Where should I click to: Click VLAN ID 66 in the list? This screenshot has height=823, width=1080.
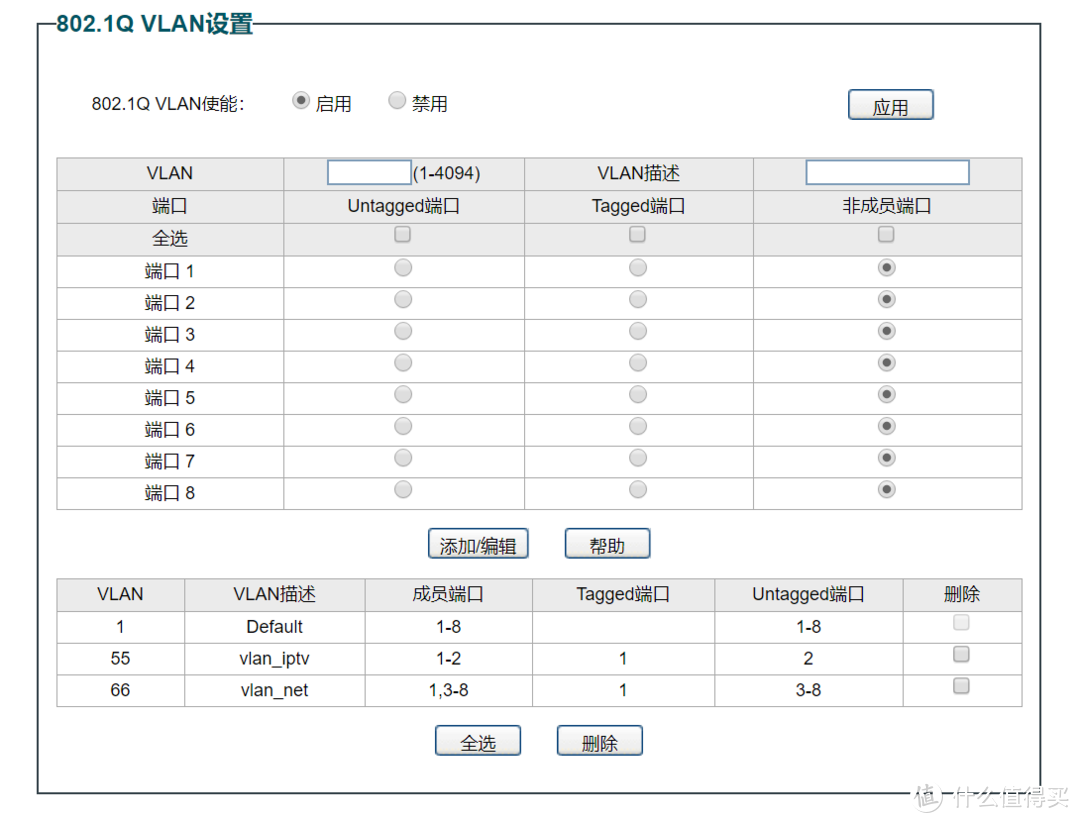pyautogui.click(x=121, y=691)
